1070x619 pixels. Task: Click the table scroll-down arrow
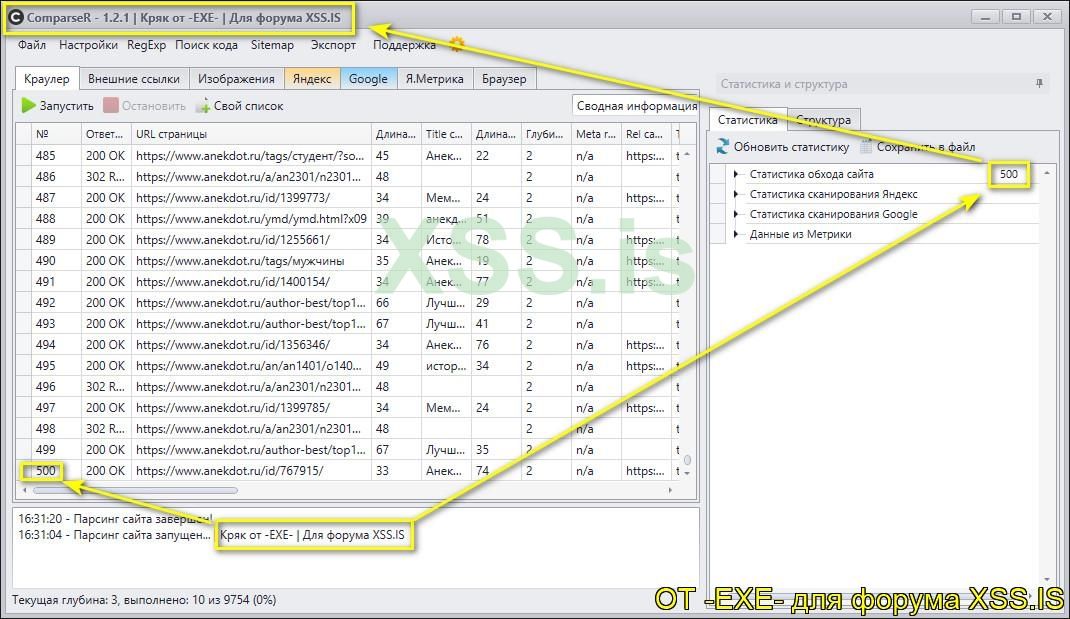(x=687, y=473)
